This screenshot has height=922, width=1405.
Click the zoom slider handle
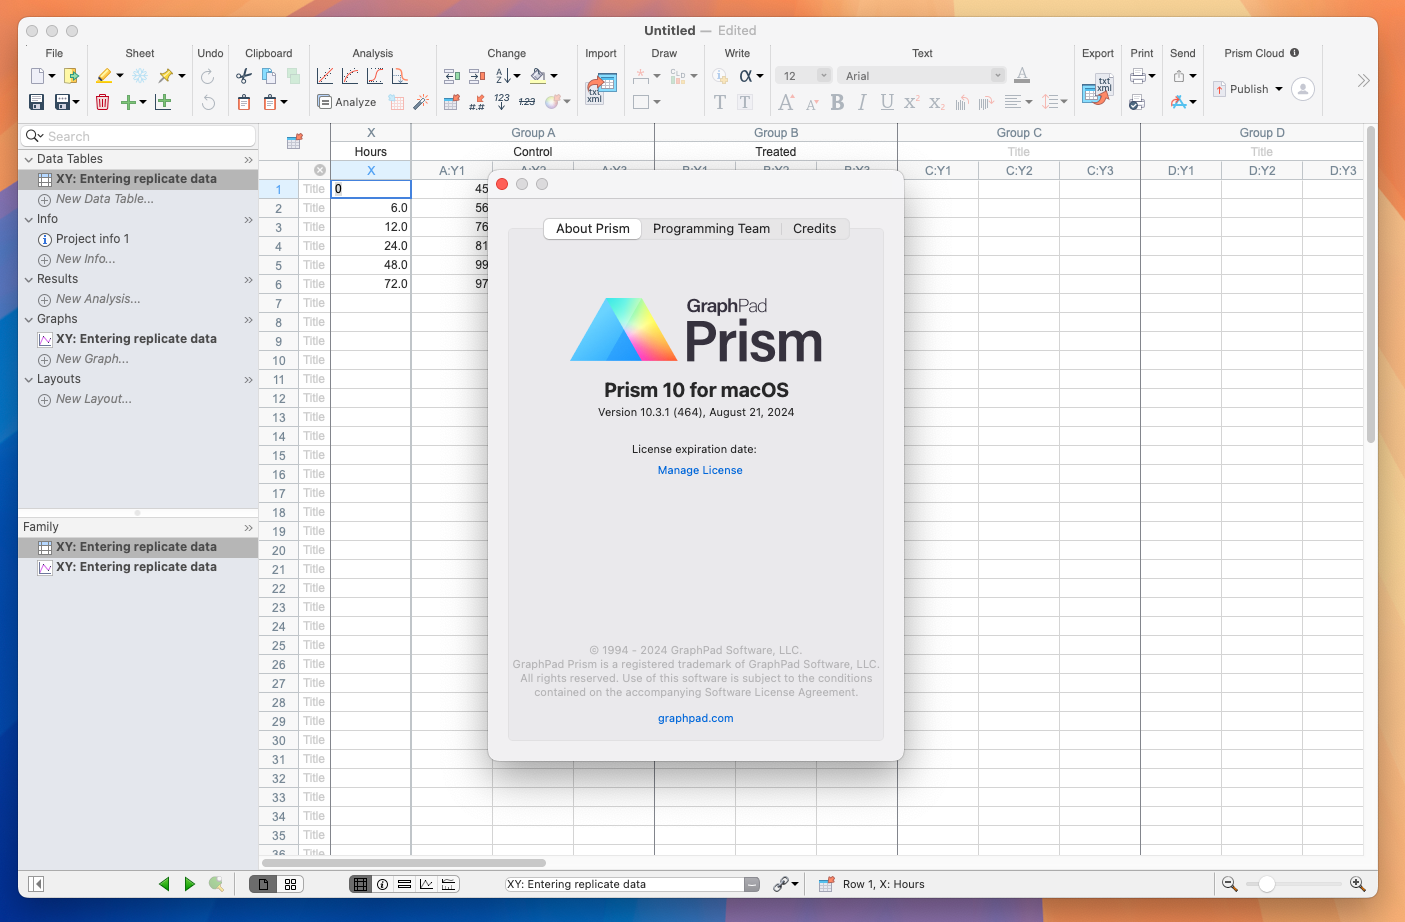(1267, 884)
